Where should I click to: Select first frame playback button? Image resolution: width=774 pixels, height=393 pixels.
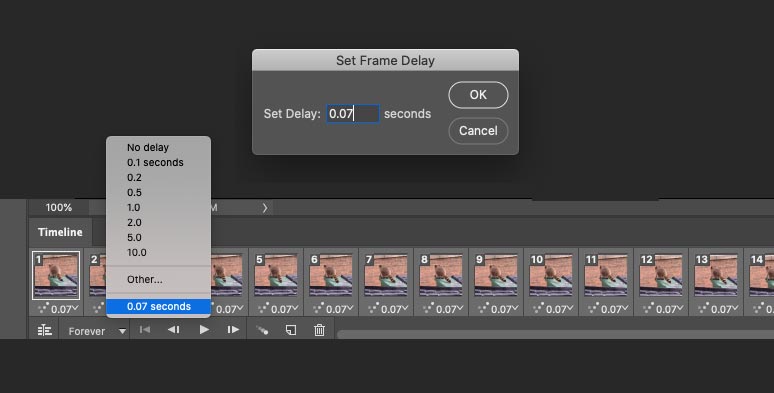(x=145, y=330)
